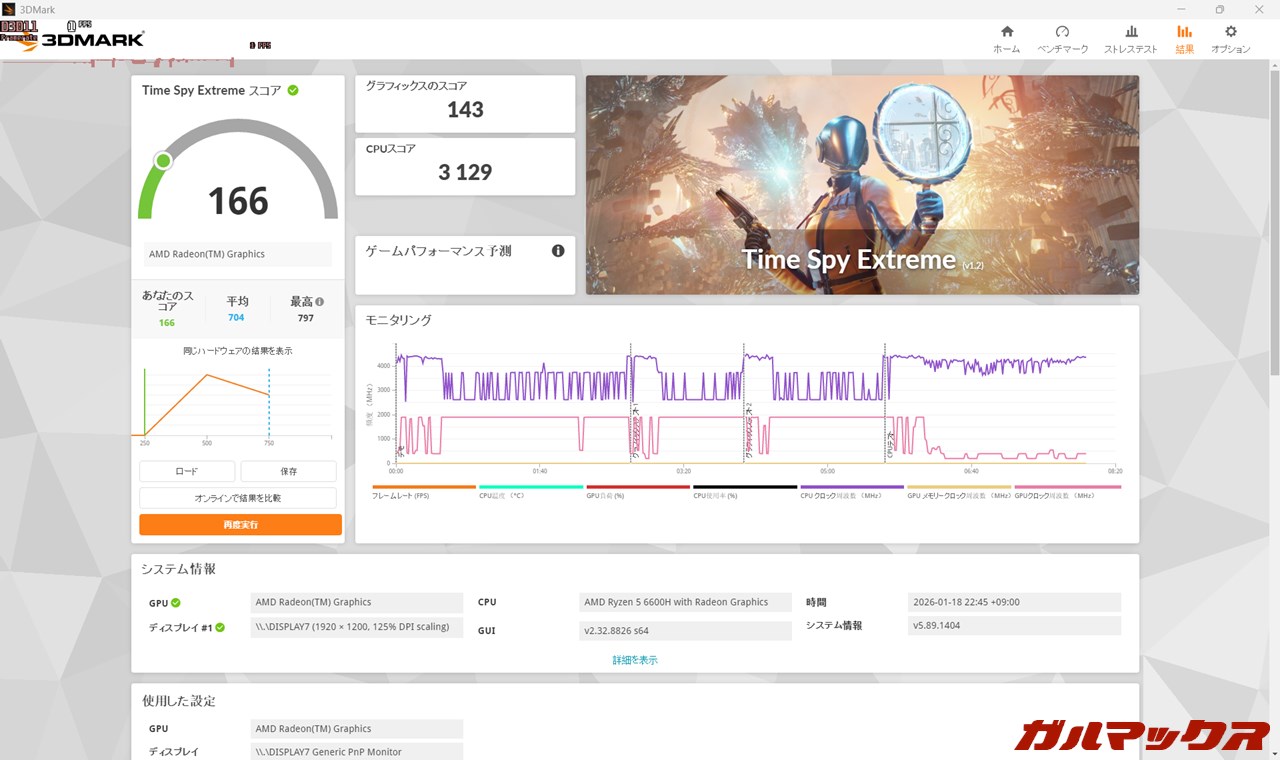Click the info icon beside 最高 score

pos(320,301)
